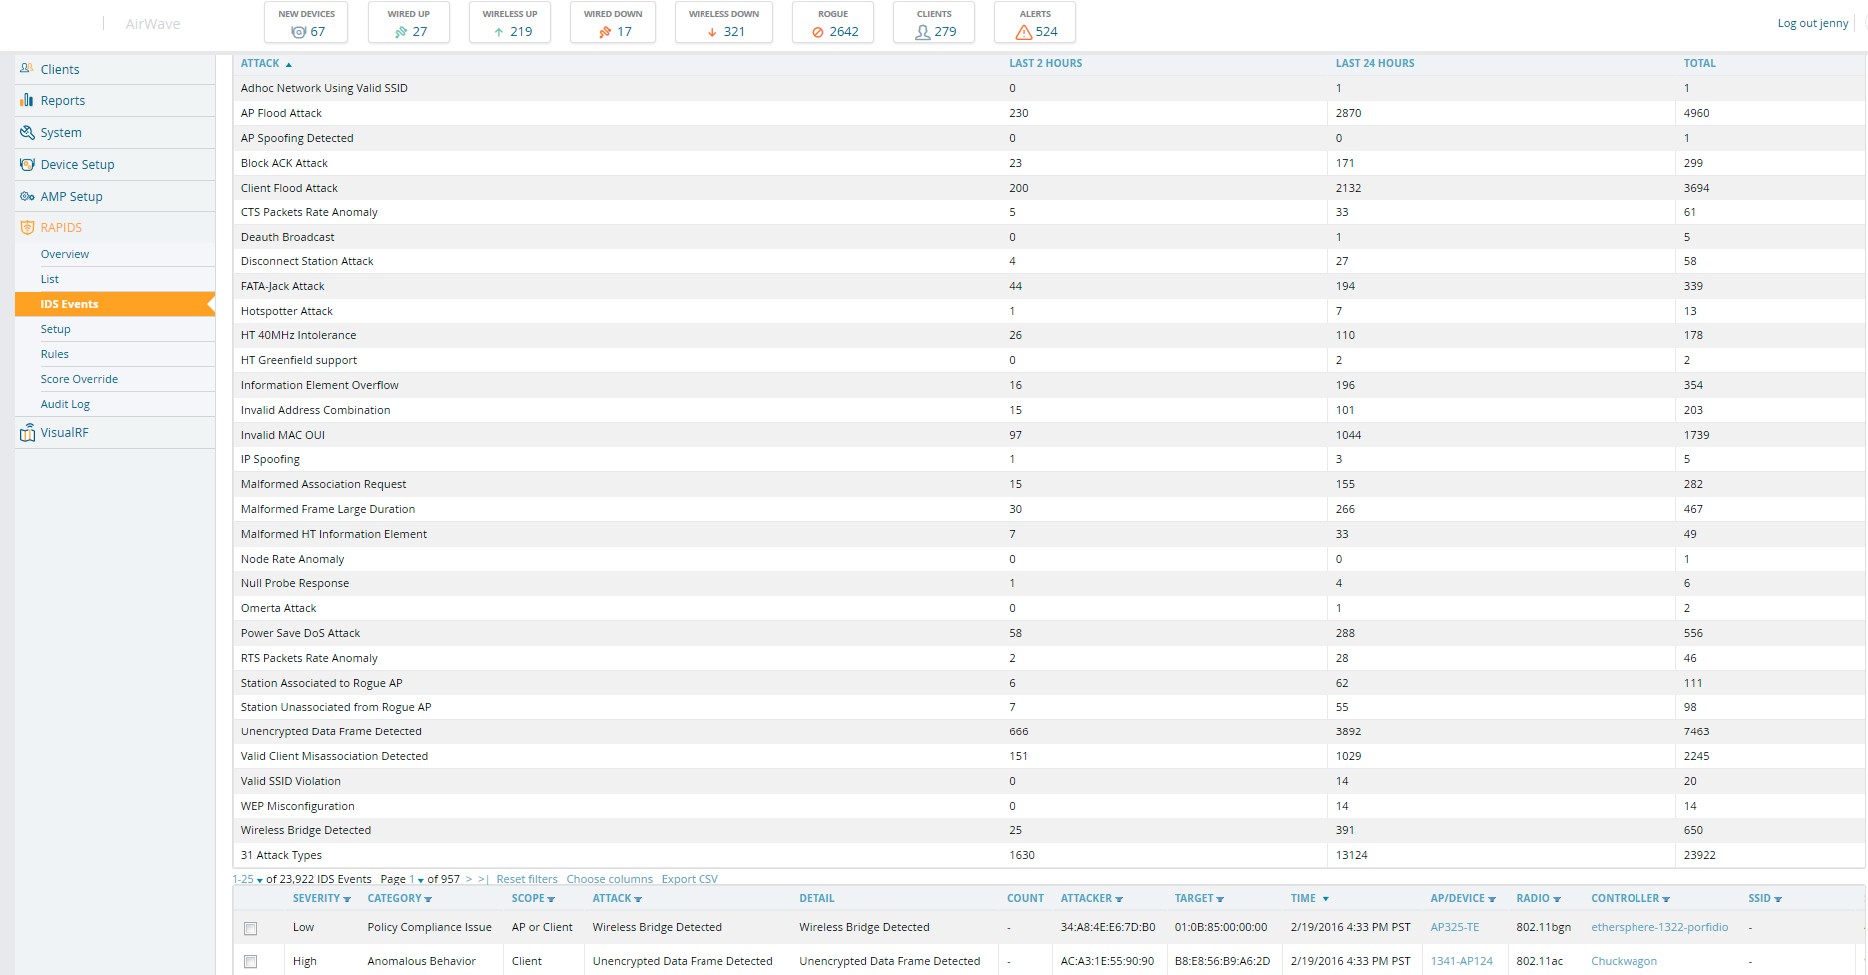Click the Wireless Down arrow icon

click(x=712, y=32)
